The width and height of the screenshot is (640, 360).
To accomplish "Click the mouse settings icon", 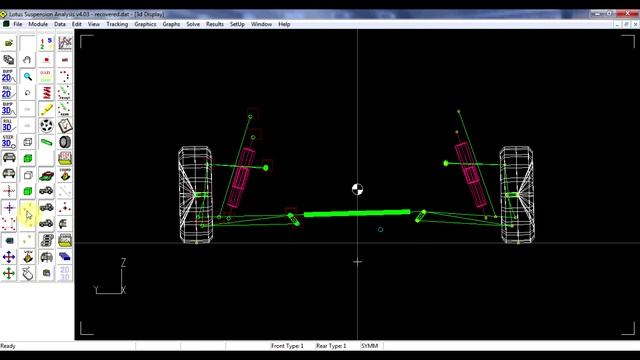I will click(27, 273).
